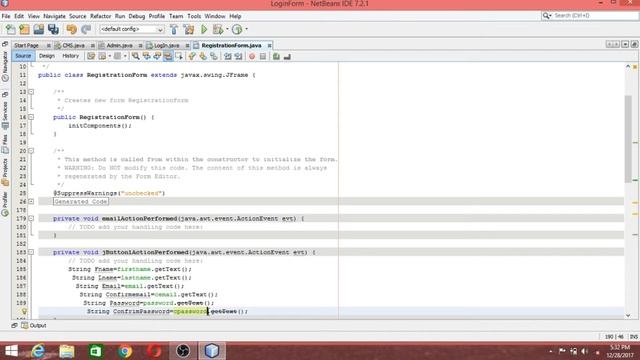Open the Edit menu
Image resolution: width=640 pixels, height=360 pixels.
tap(19, 16)
